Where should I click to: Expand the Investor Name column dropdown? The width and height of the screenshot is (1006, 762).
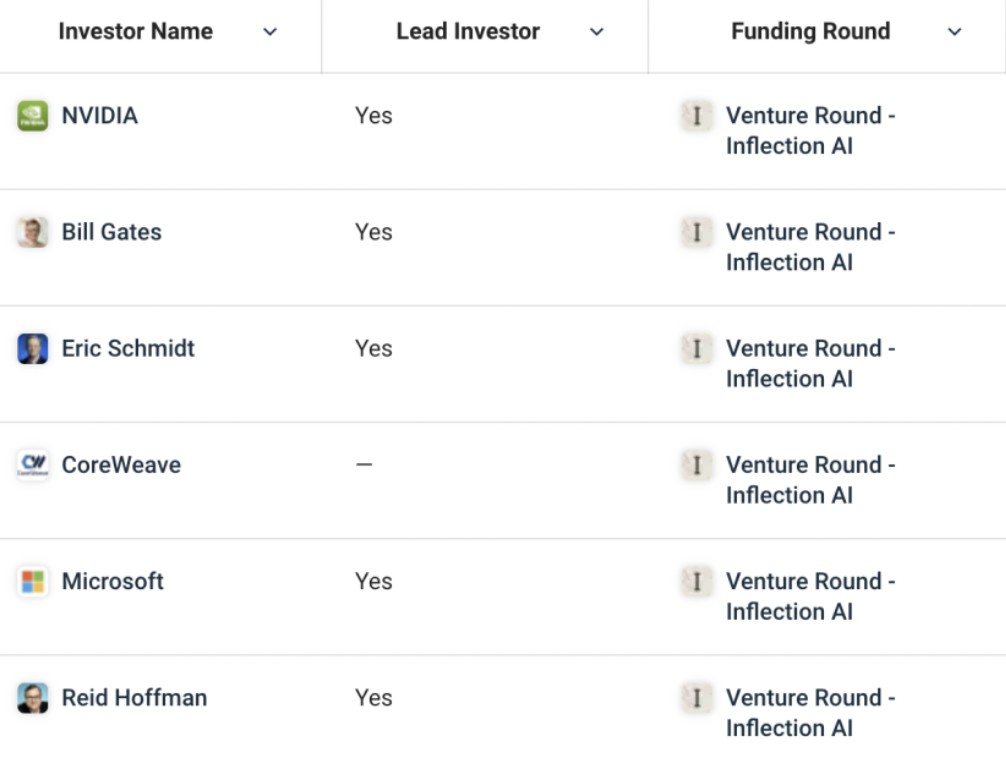click(269, 32)
